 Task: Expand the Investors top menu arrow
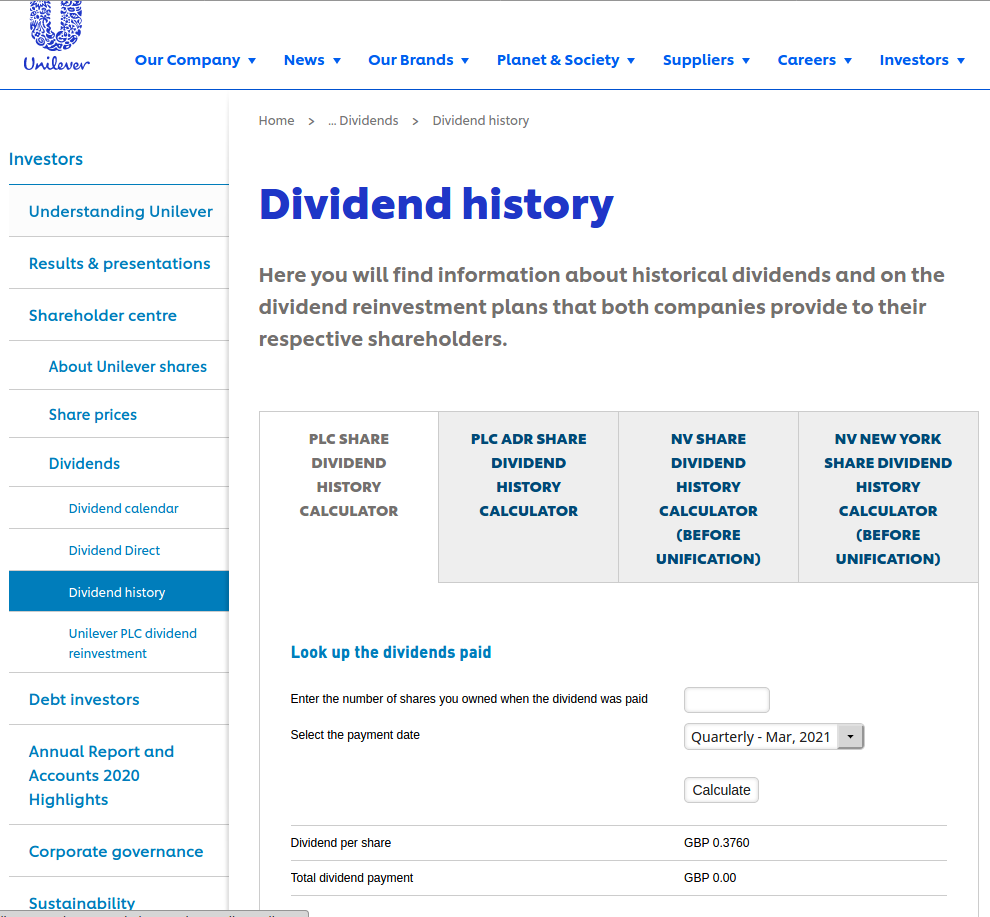[961, 61]
